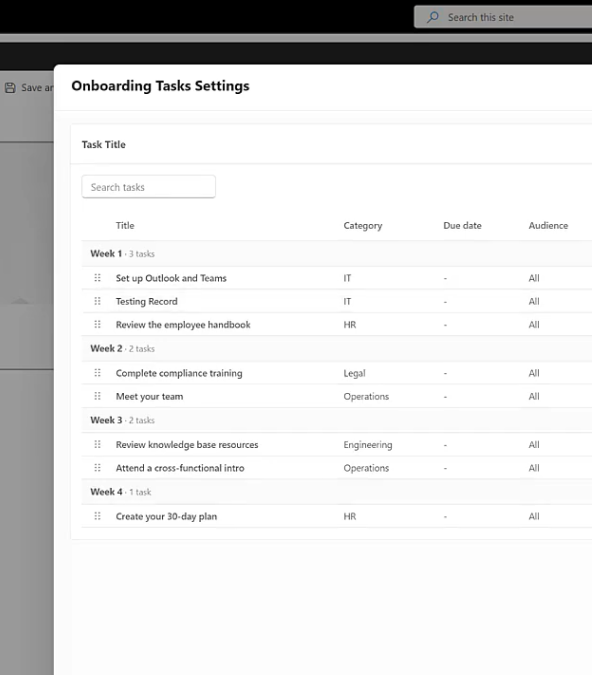Image resolution: width=592 pixels, height=675 pixels.
Task: Open Attend a cross-functional intro task
Action: pos(180,468)
